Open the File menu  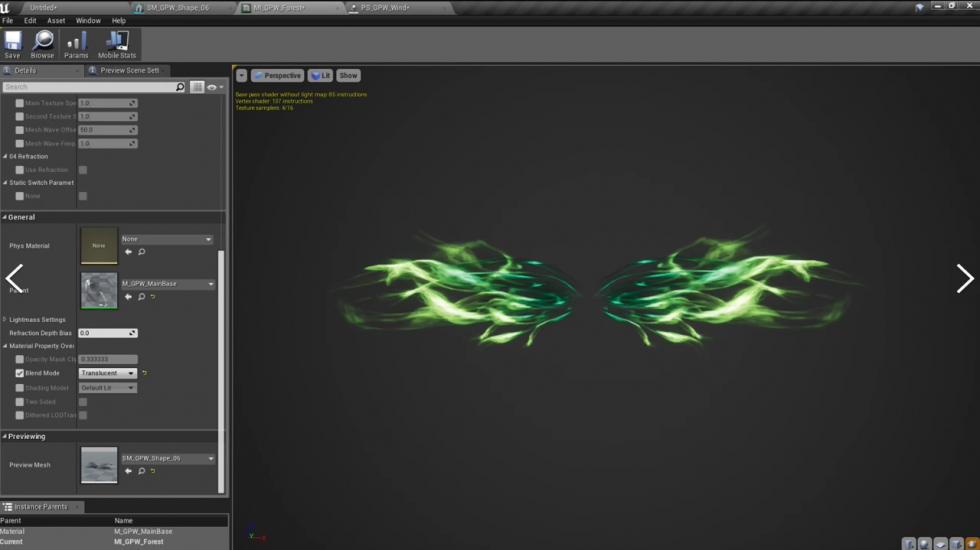click(8, 21)
